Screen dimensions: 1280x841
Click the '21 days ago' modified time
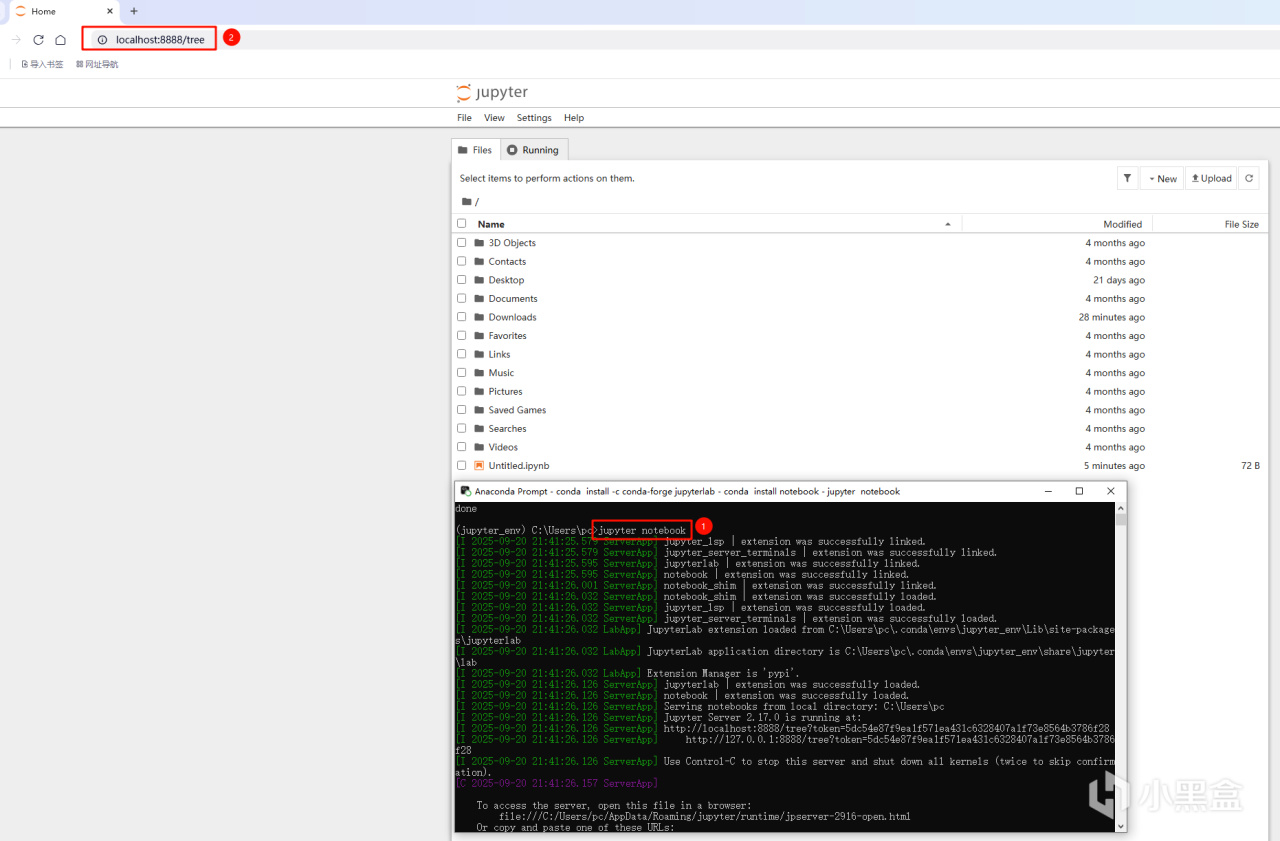(x=1119, y=280)
